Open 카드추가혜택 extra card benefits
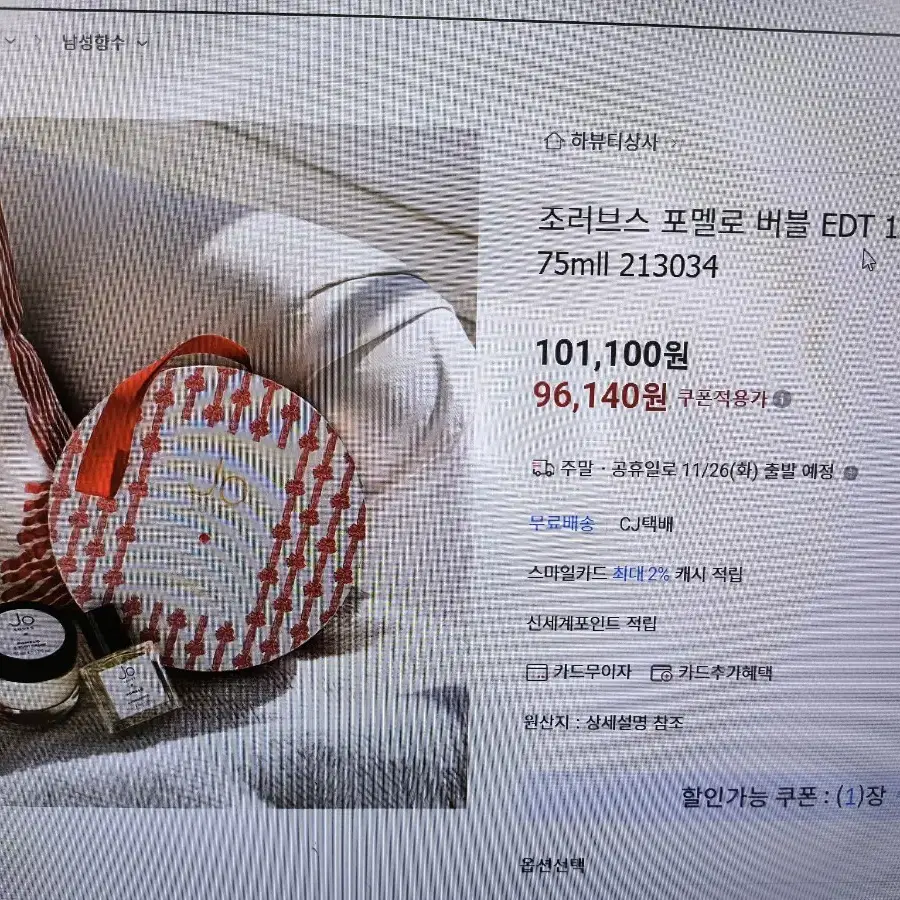The width and height of the screenshot is (900, 900). coord(724,672)
